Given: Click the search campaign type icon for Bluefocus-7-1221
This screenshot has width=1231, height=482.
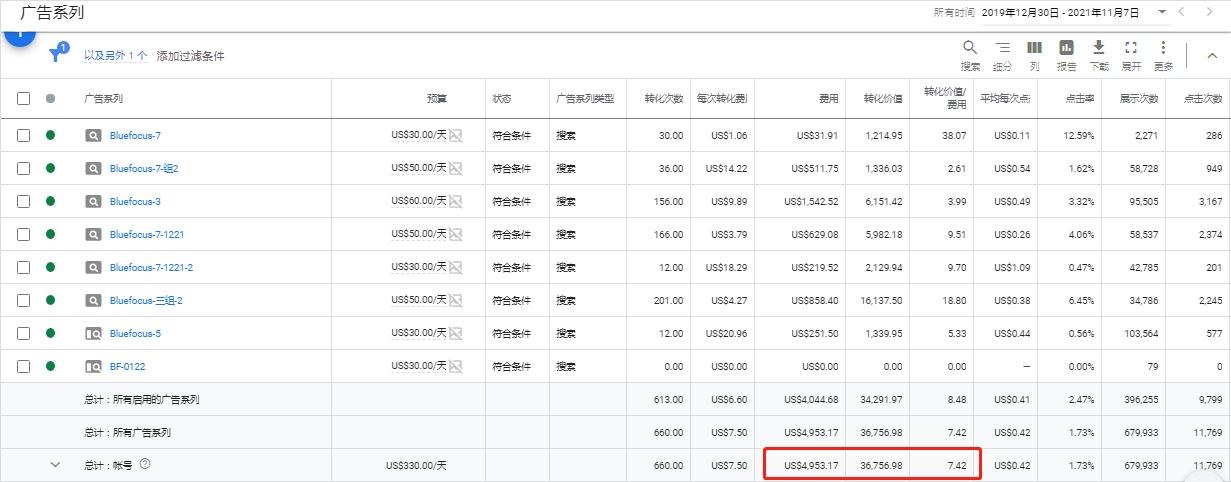Looking at the screenshot, I should [93, 234].
